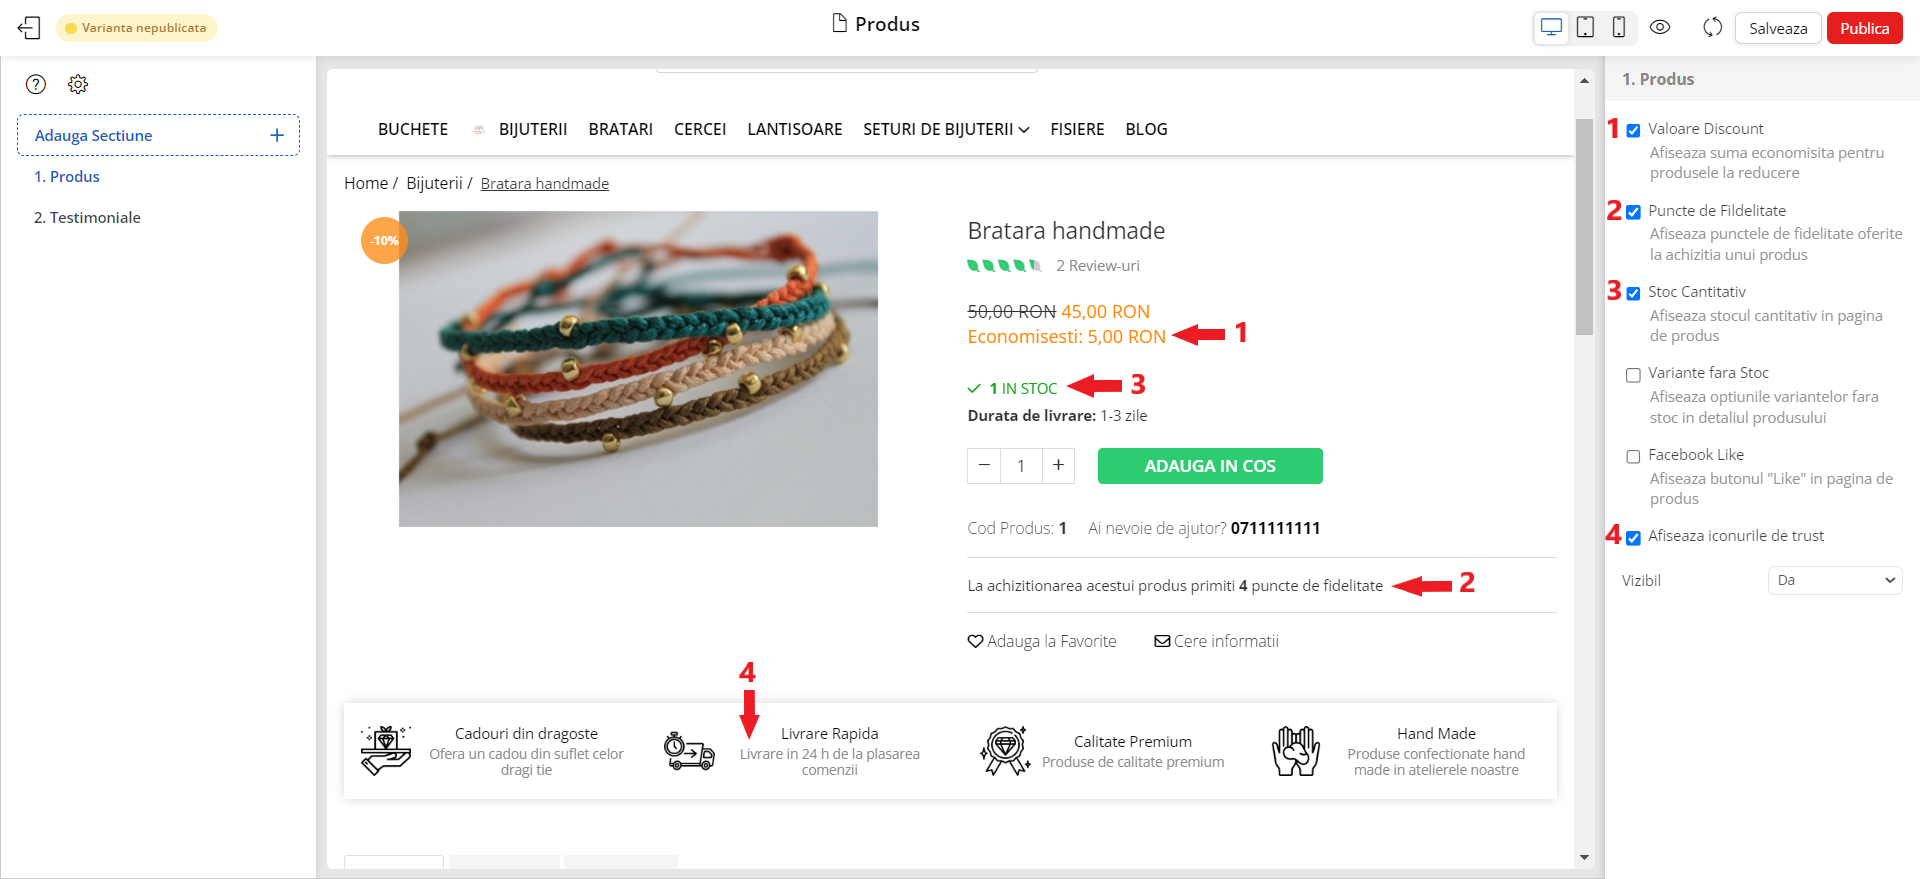Viewport: 1920px width, 879px height.
Task: Open the BRATARI menu item
Action: 620,129
